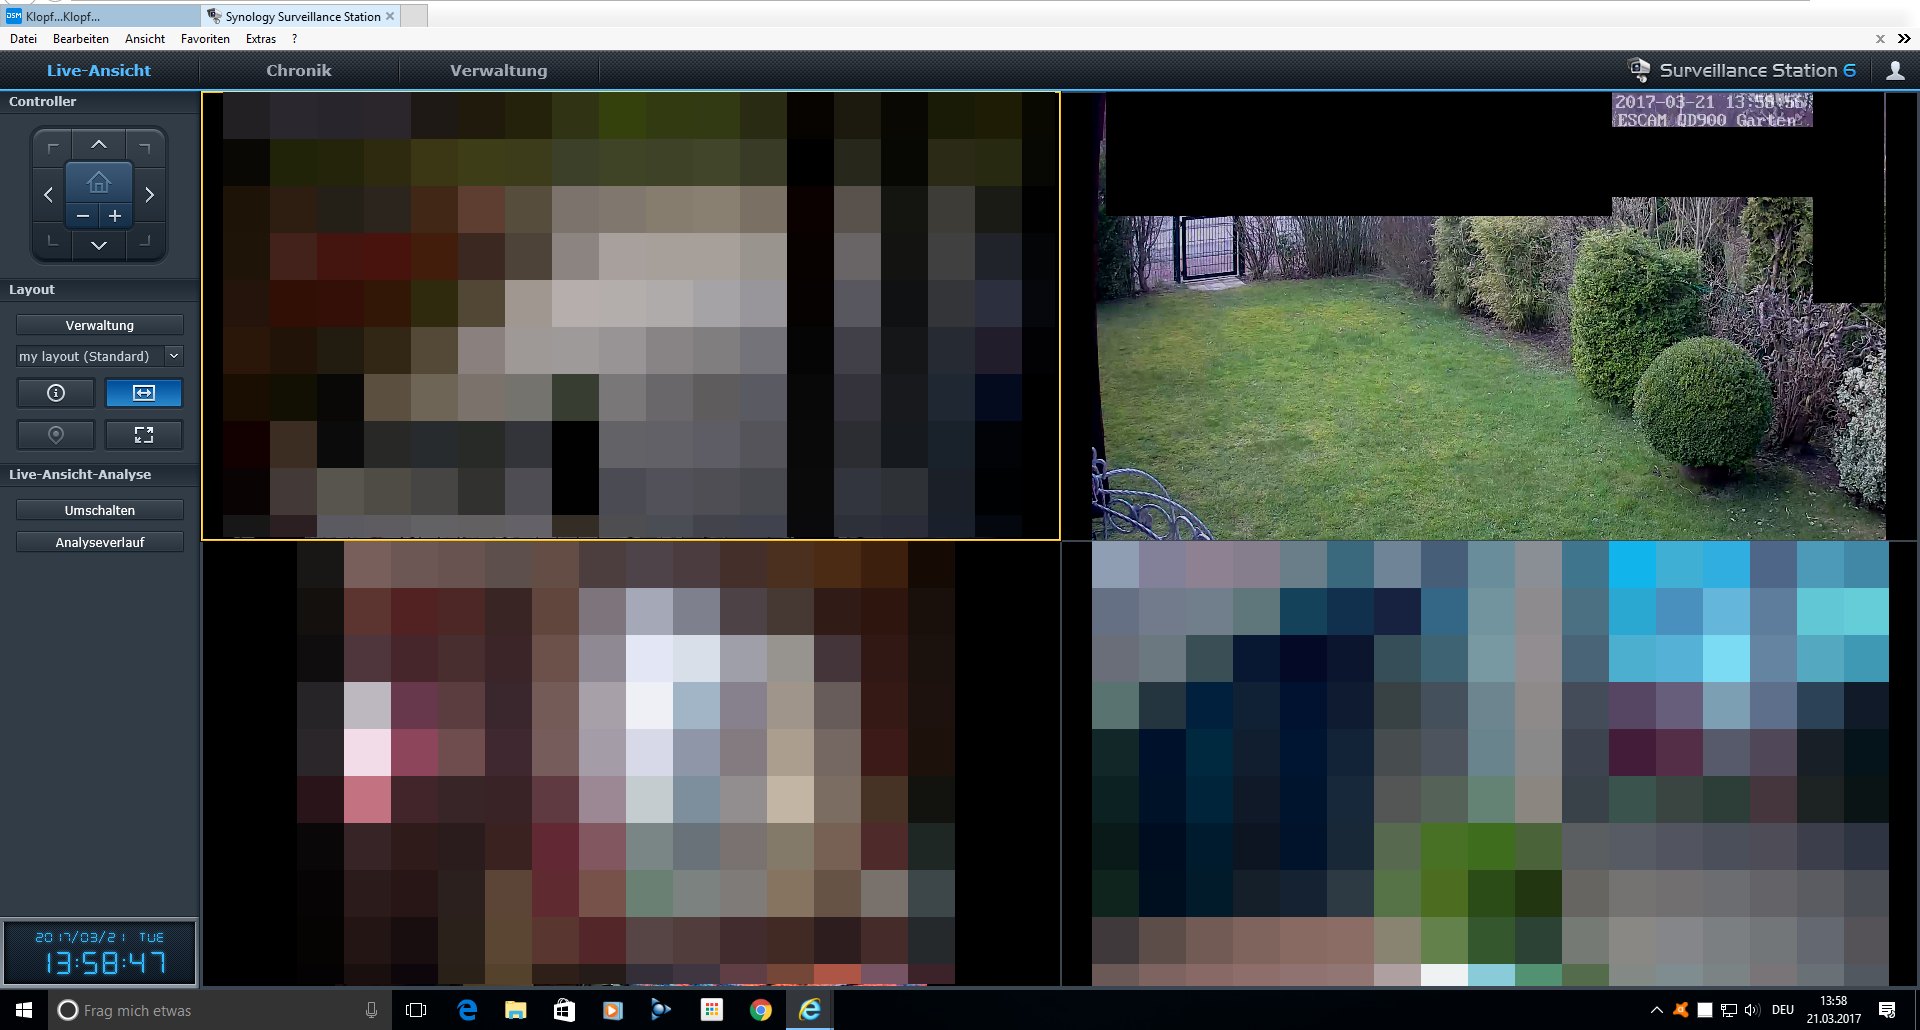Tilt camera up with PTZ arrow
This screenshot has width=1920, height=1030.
click(99, 145)
